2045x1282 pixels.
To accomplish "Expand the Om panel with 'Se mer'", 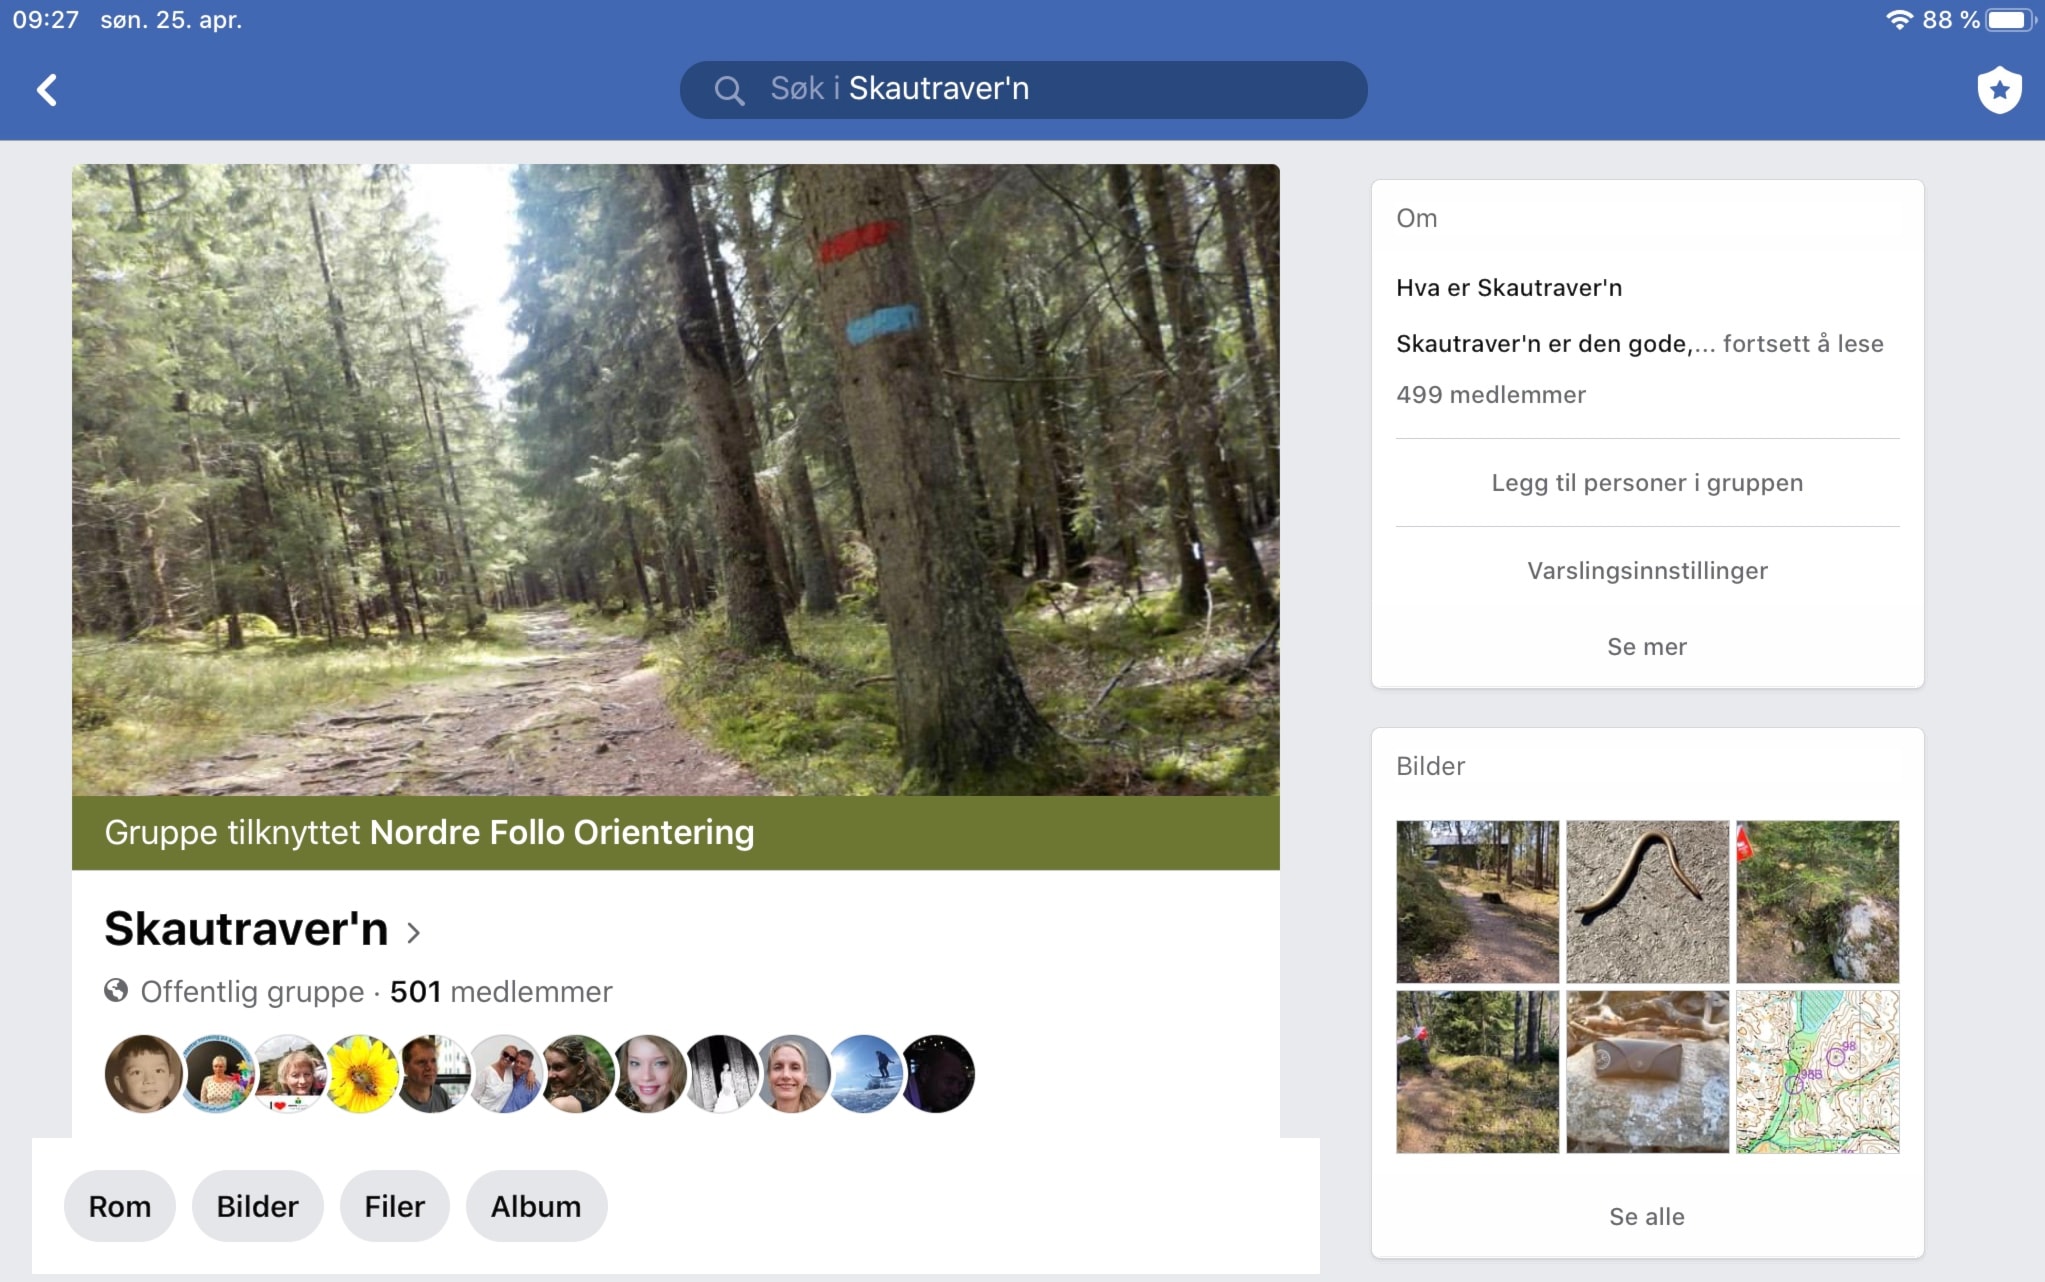I will 1647,647.
